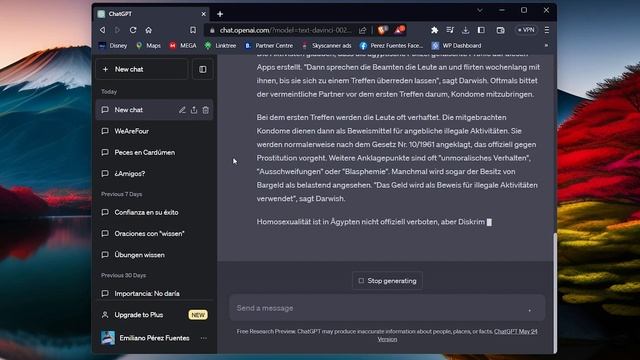Screen dimensions: 640x360
Task: Go to browser home page icon
Action: pyautogui.click(x=149, y=30)
